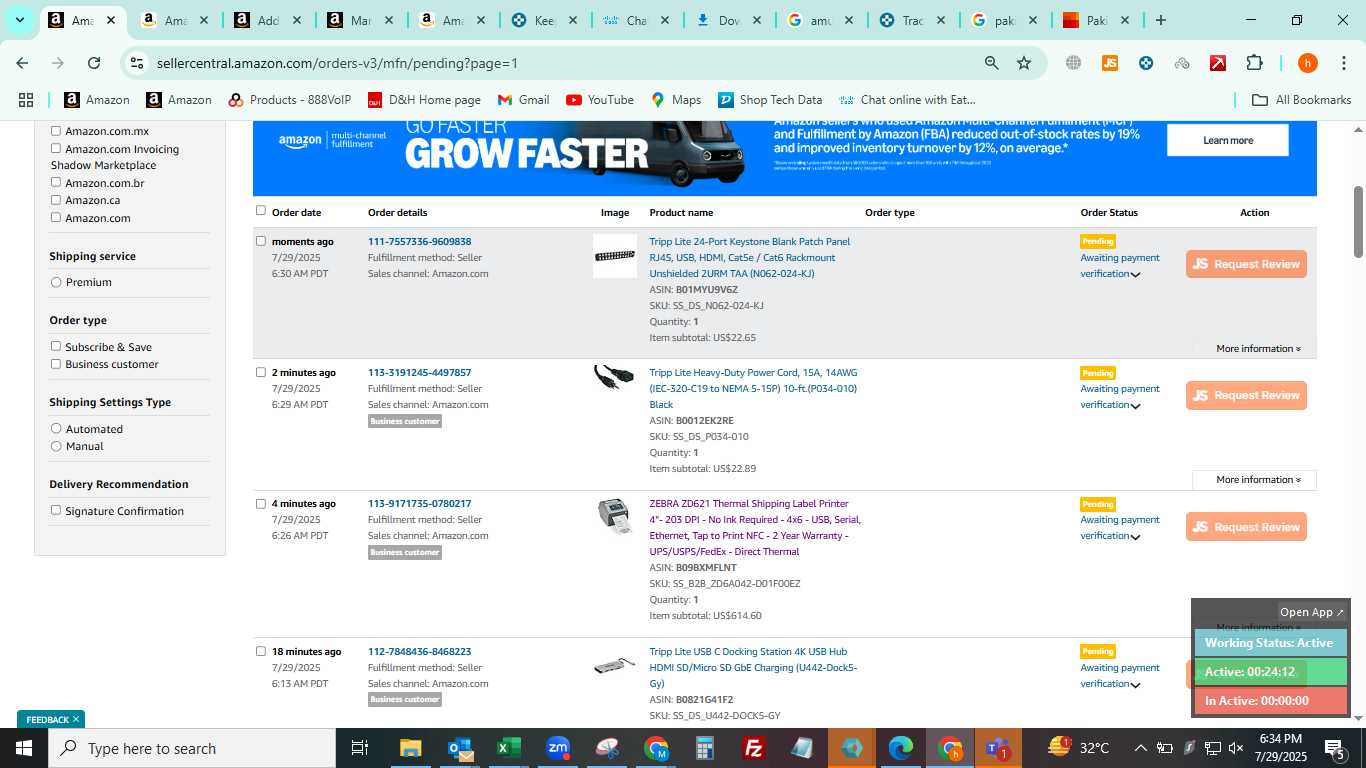
Task: Expand Awaiting payment verification for order 113-3191245-4497857
Action: pyautogui.click(x=1136, y=406)
